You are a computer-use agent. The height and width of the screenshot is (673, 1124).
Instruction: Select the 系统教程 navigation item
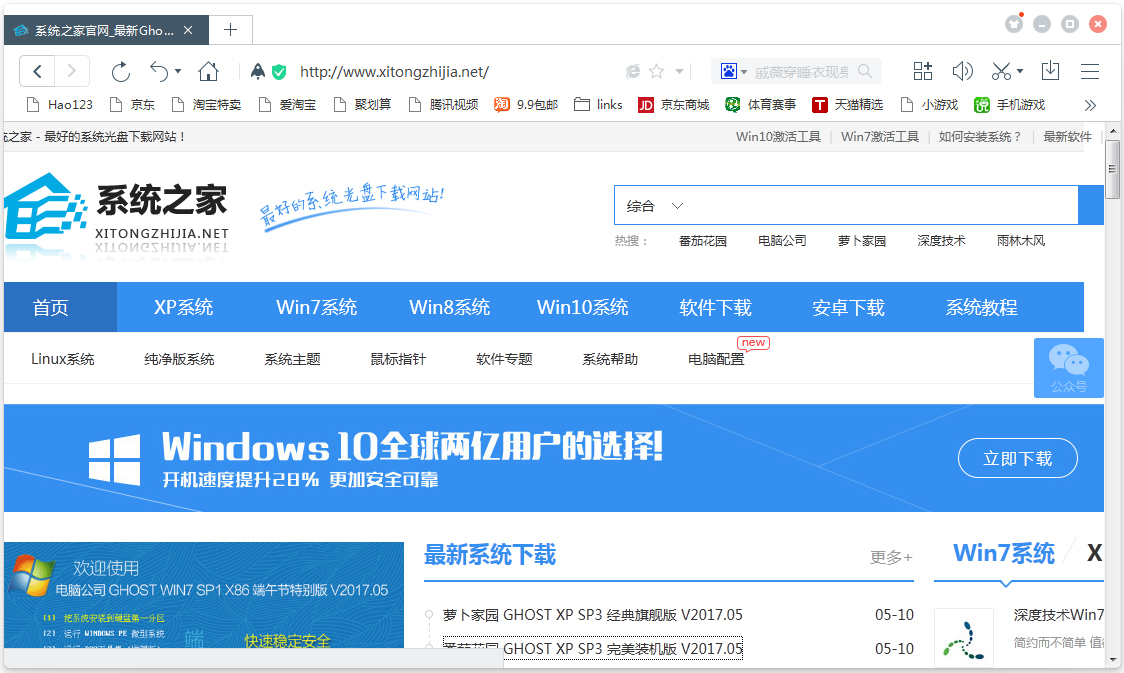click(x=981, y=307)
